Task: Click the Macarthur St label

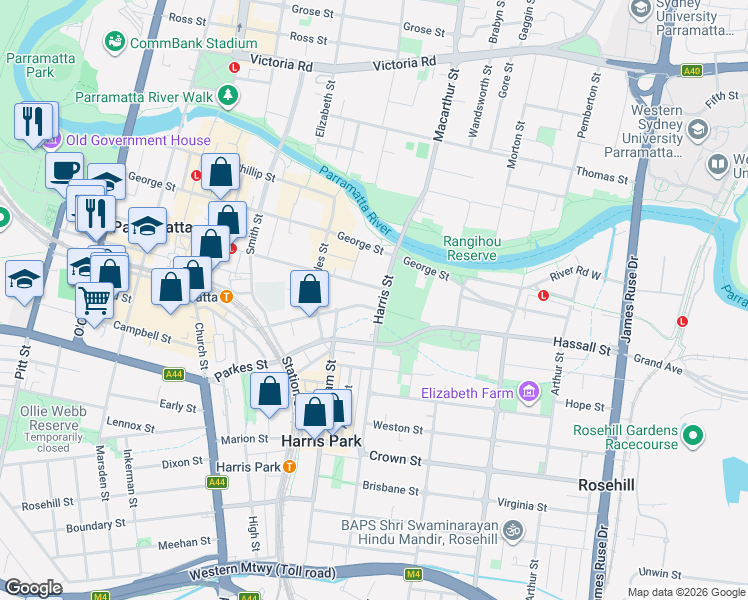Action: (x=446, y=105)
